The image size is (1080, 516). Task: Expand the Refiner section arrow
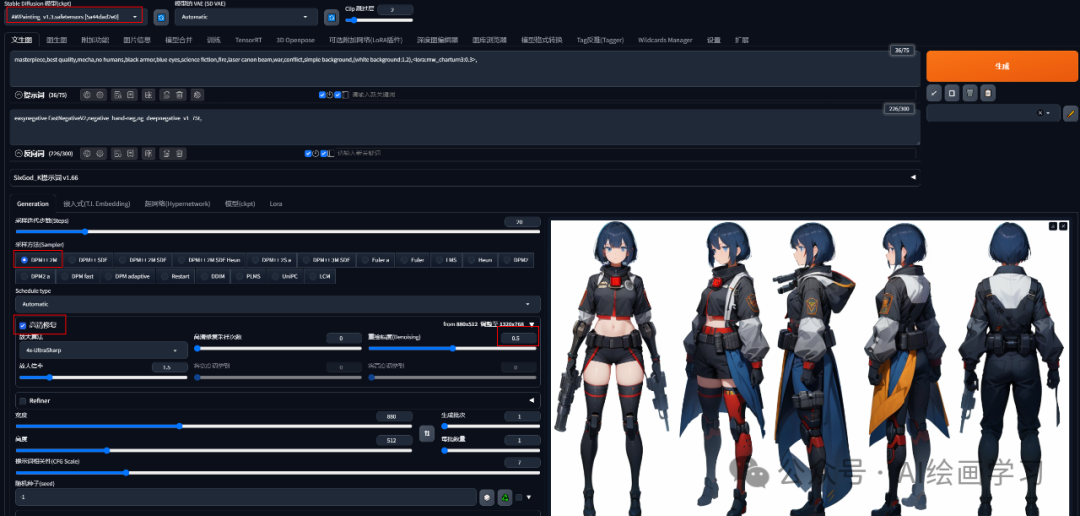pyautogui.click(x=531, y=400)
